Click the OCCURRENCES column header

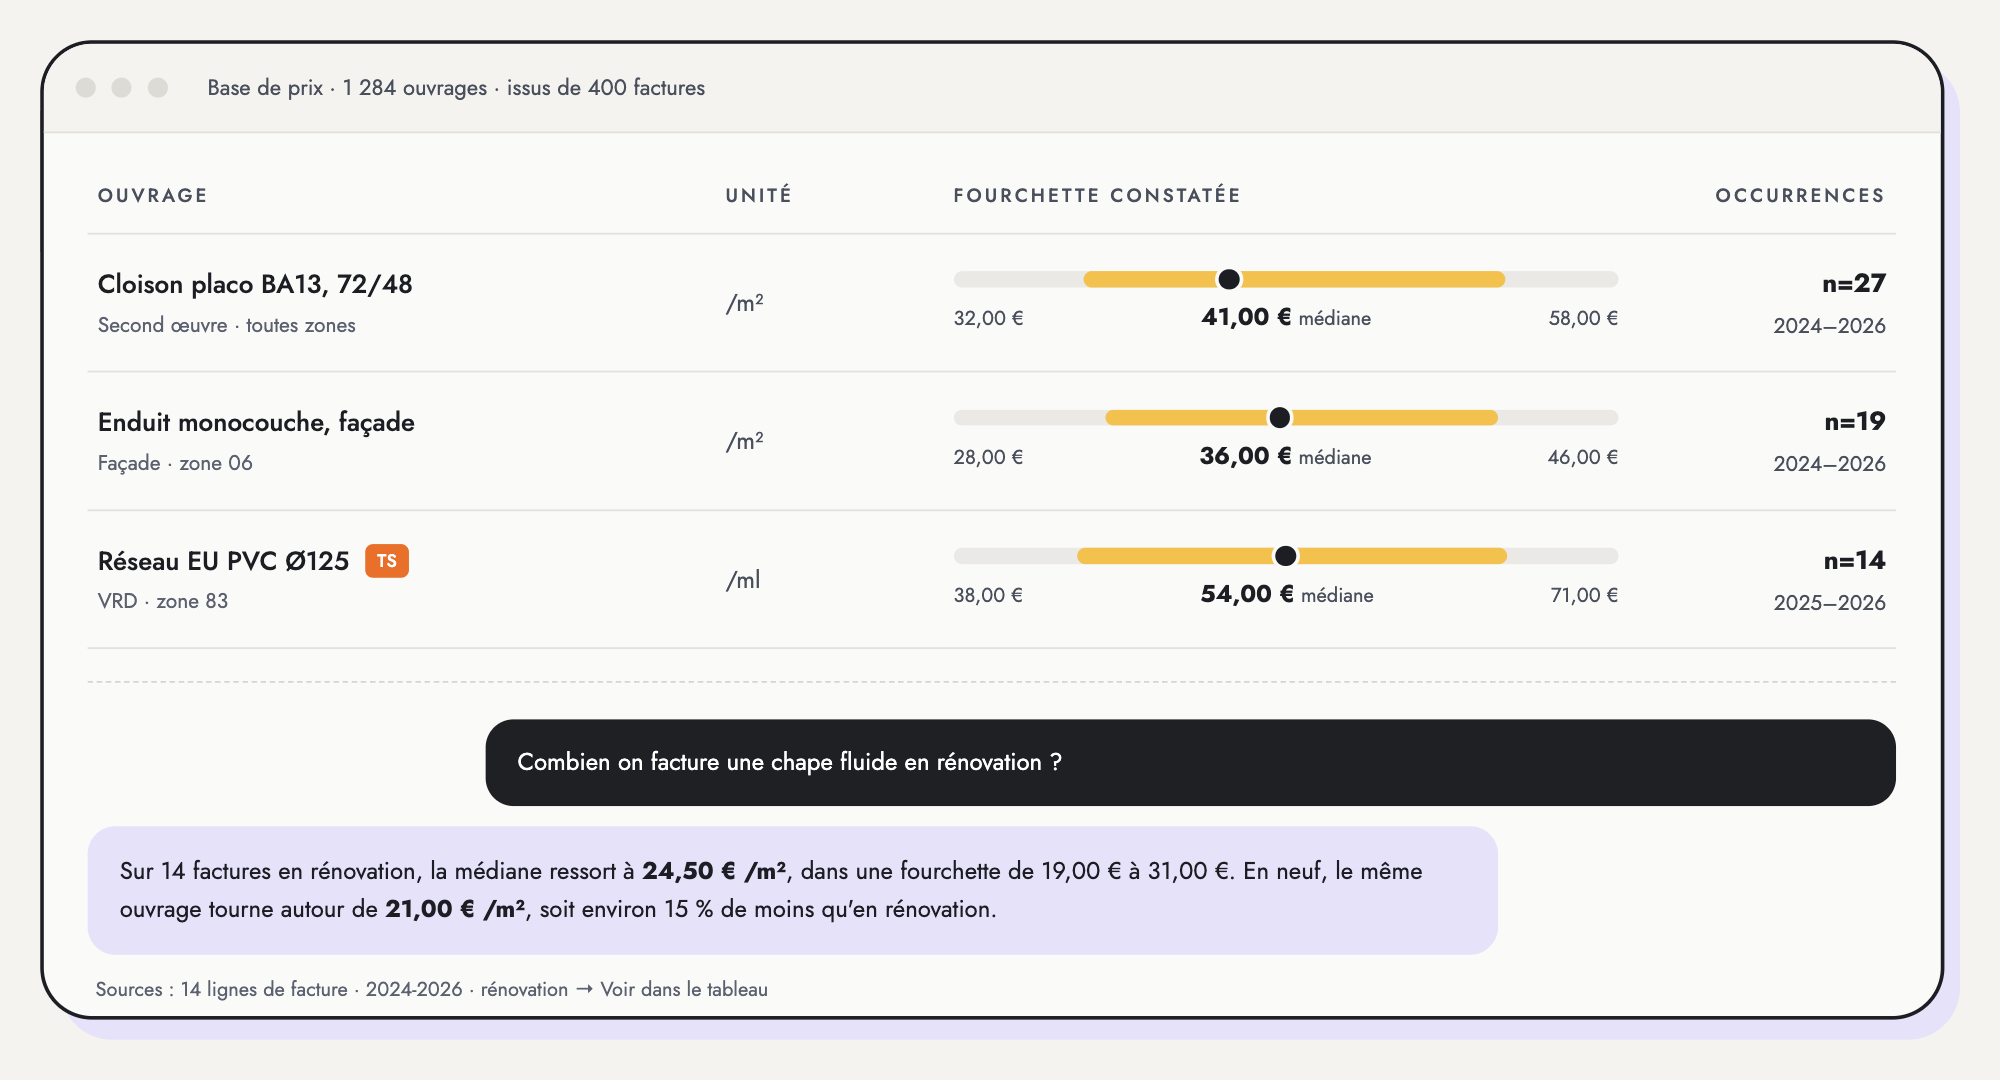click(1800, 195)
